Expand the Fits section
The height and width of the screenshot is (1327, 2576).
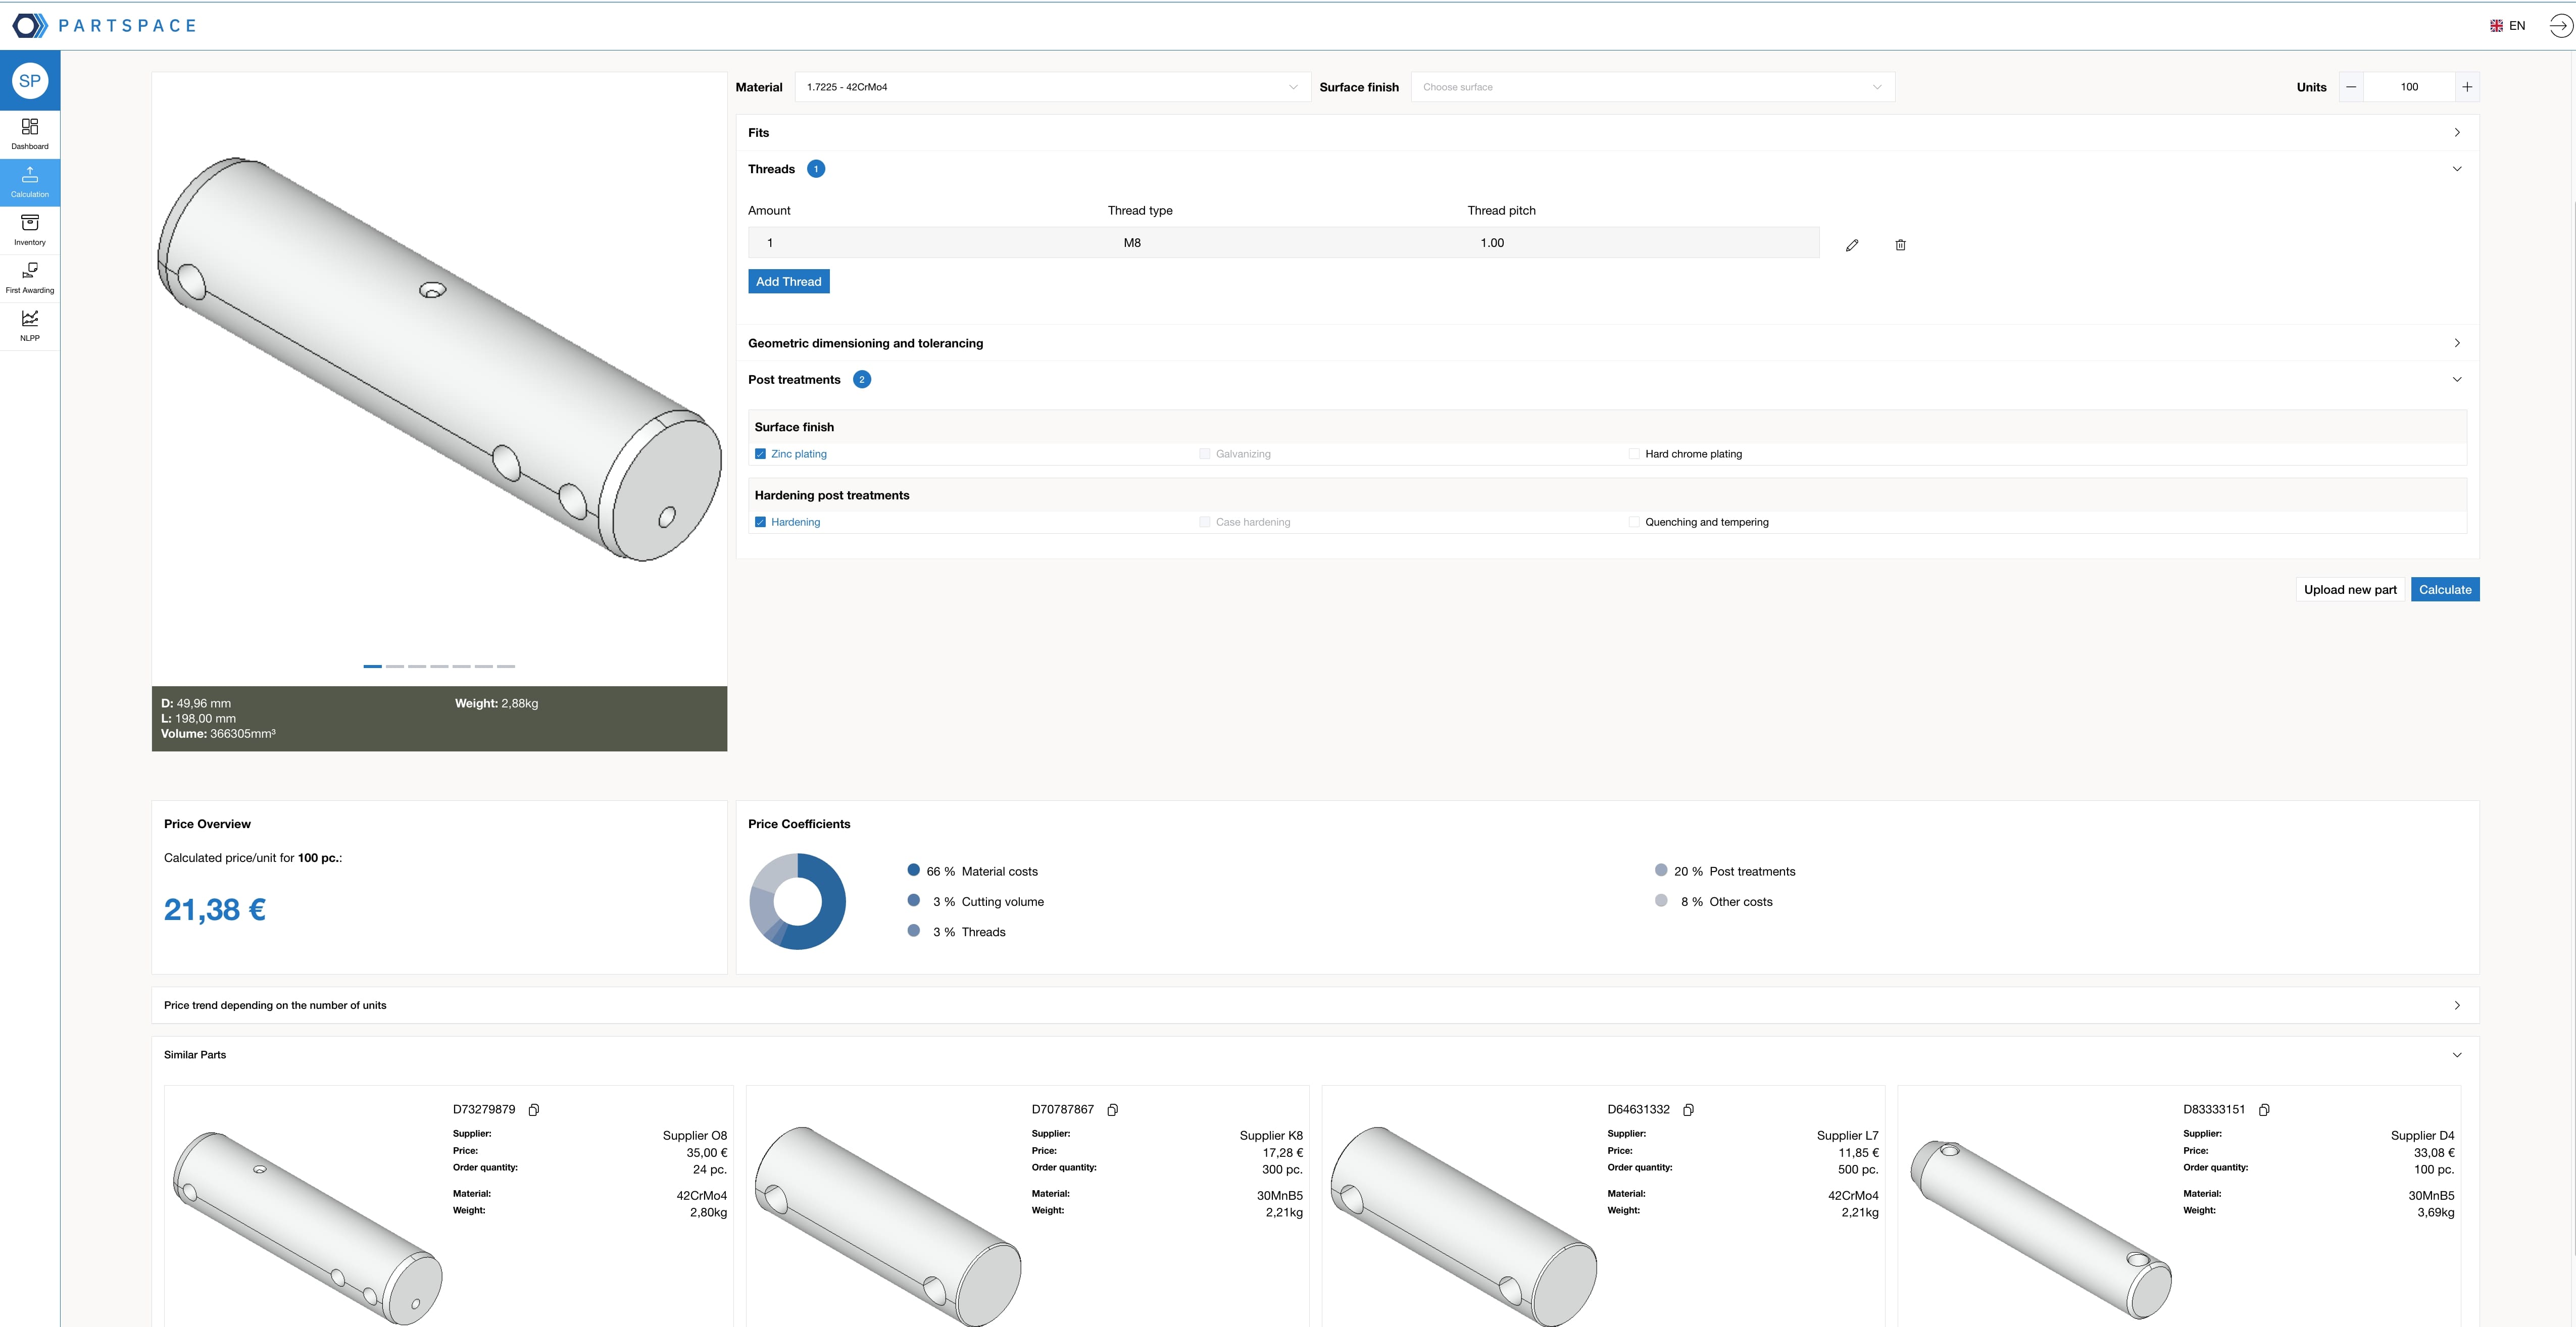pyautogui.click(x=1606, y=133)
